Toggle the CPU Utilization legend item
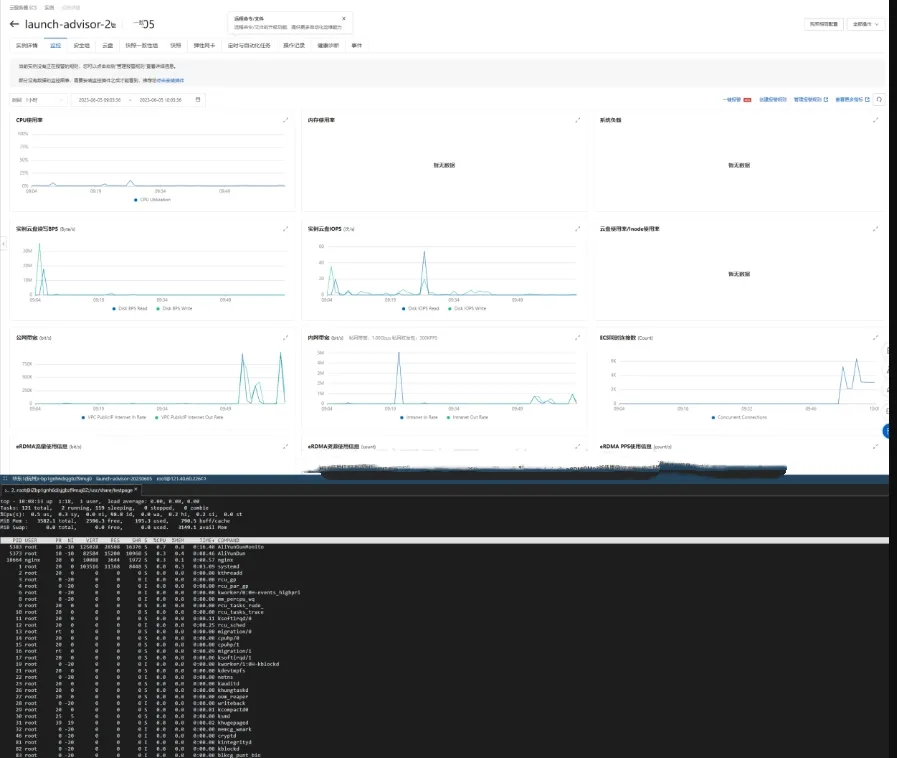Screen dimensions: 897x758 [152, 200]
